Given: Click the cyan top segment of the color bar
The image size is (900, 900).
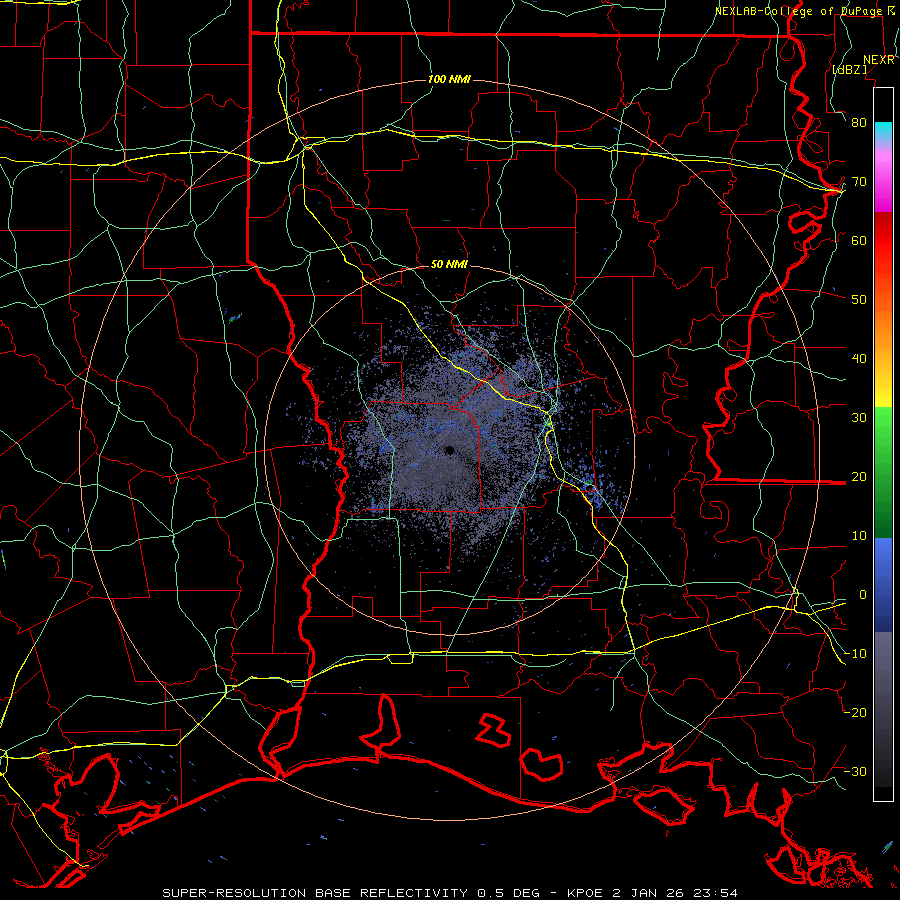Looking at the screenshot, I should pos(883,131).
